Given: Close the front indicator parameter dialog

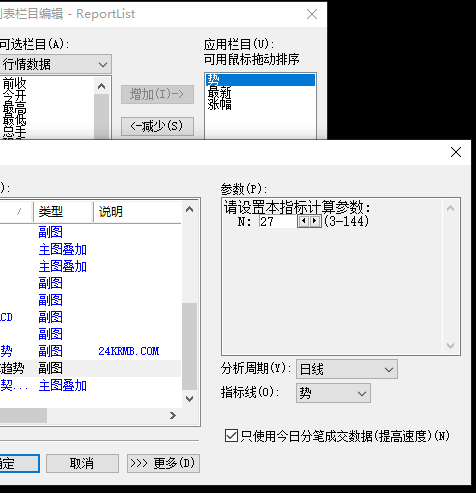Looking at the screenshot, I should [456, 152].
